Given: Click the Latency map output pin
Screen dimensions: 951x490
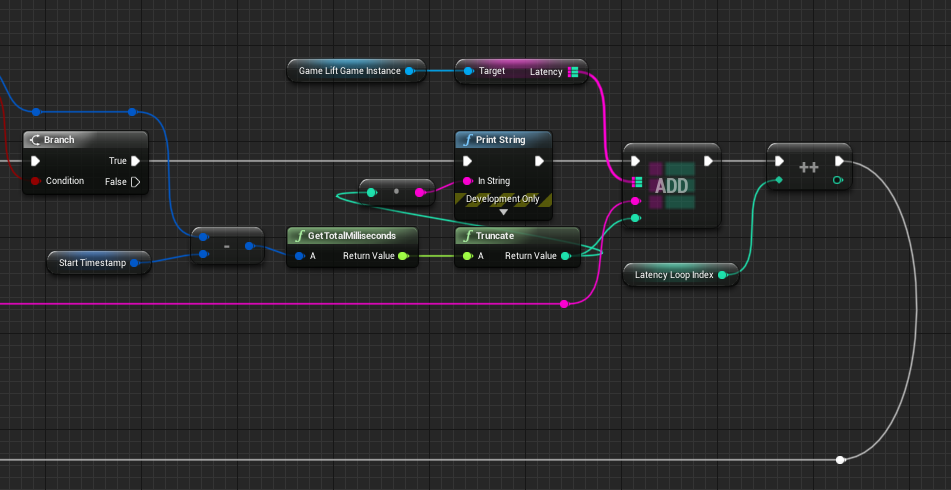Looking at the screenshot, I should coord(573,72).
